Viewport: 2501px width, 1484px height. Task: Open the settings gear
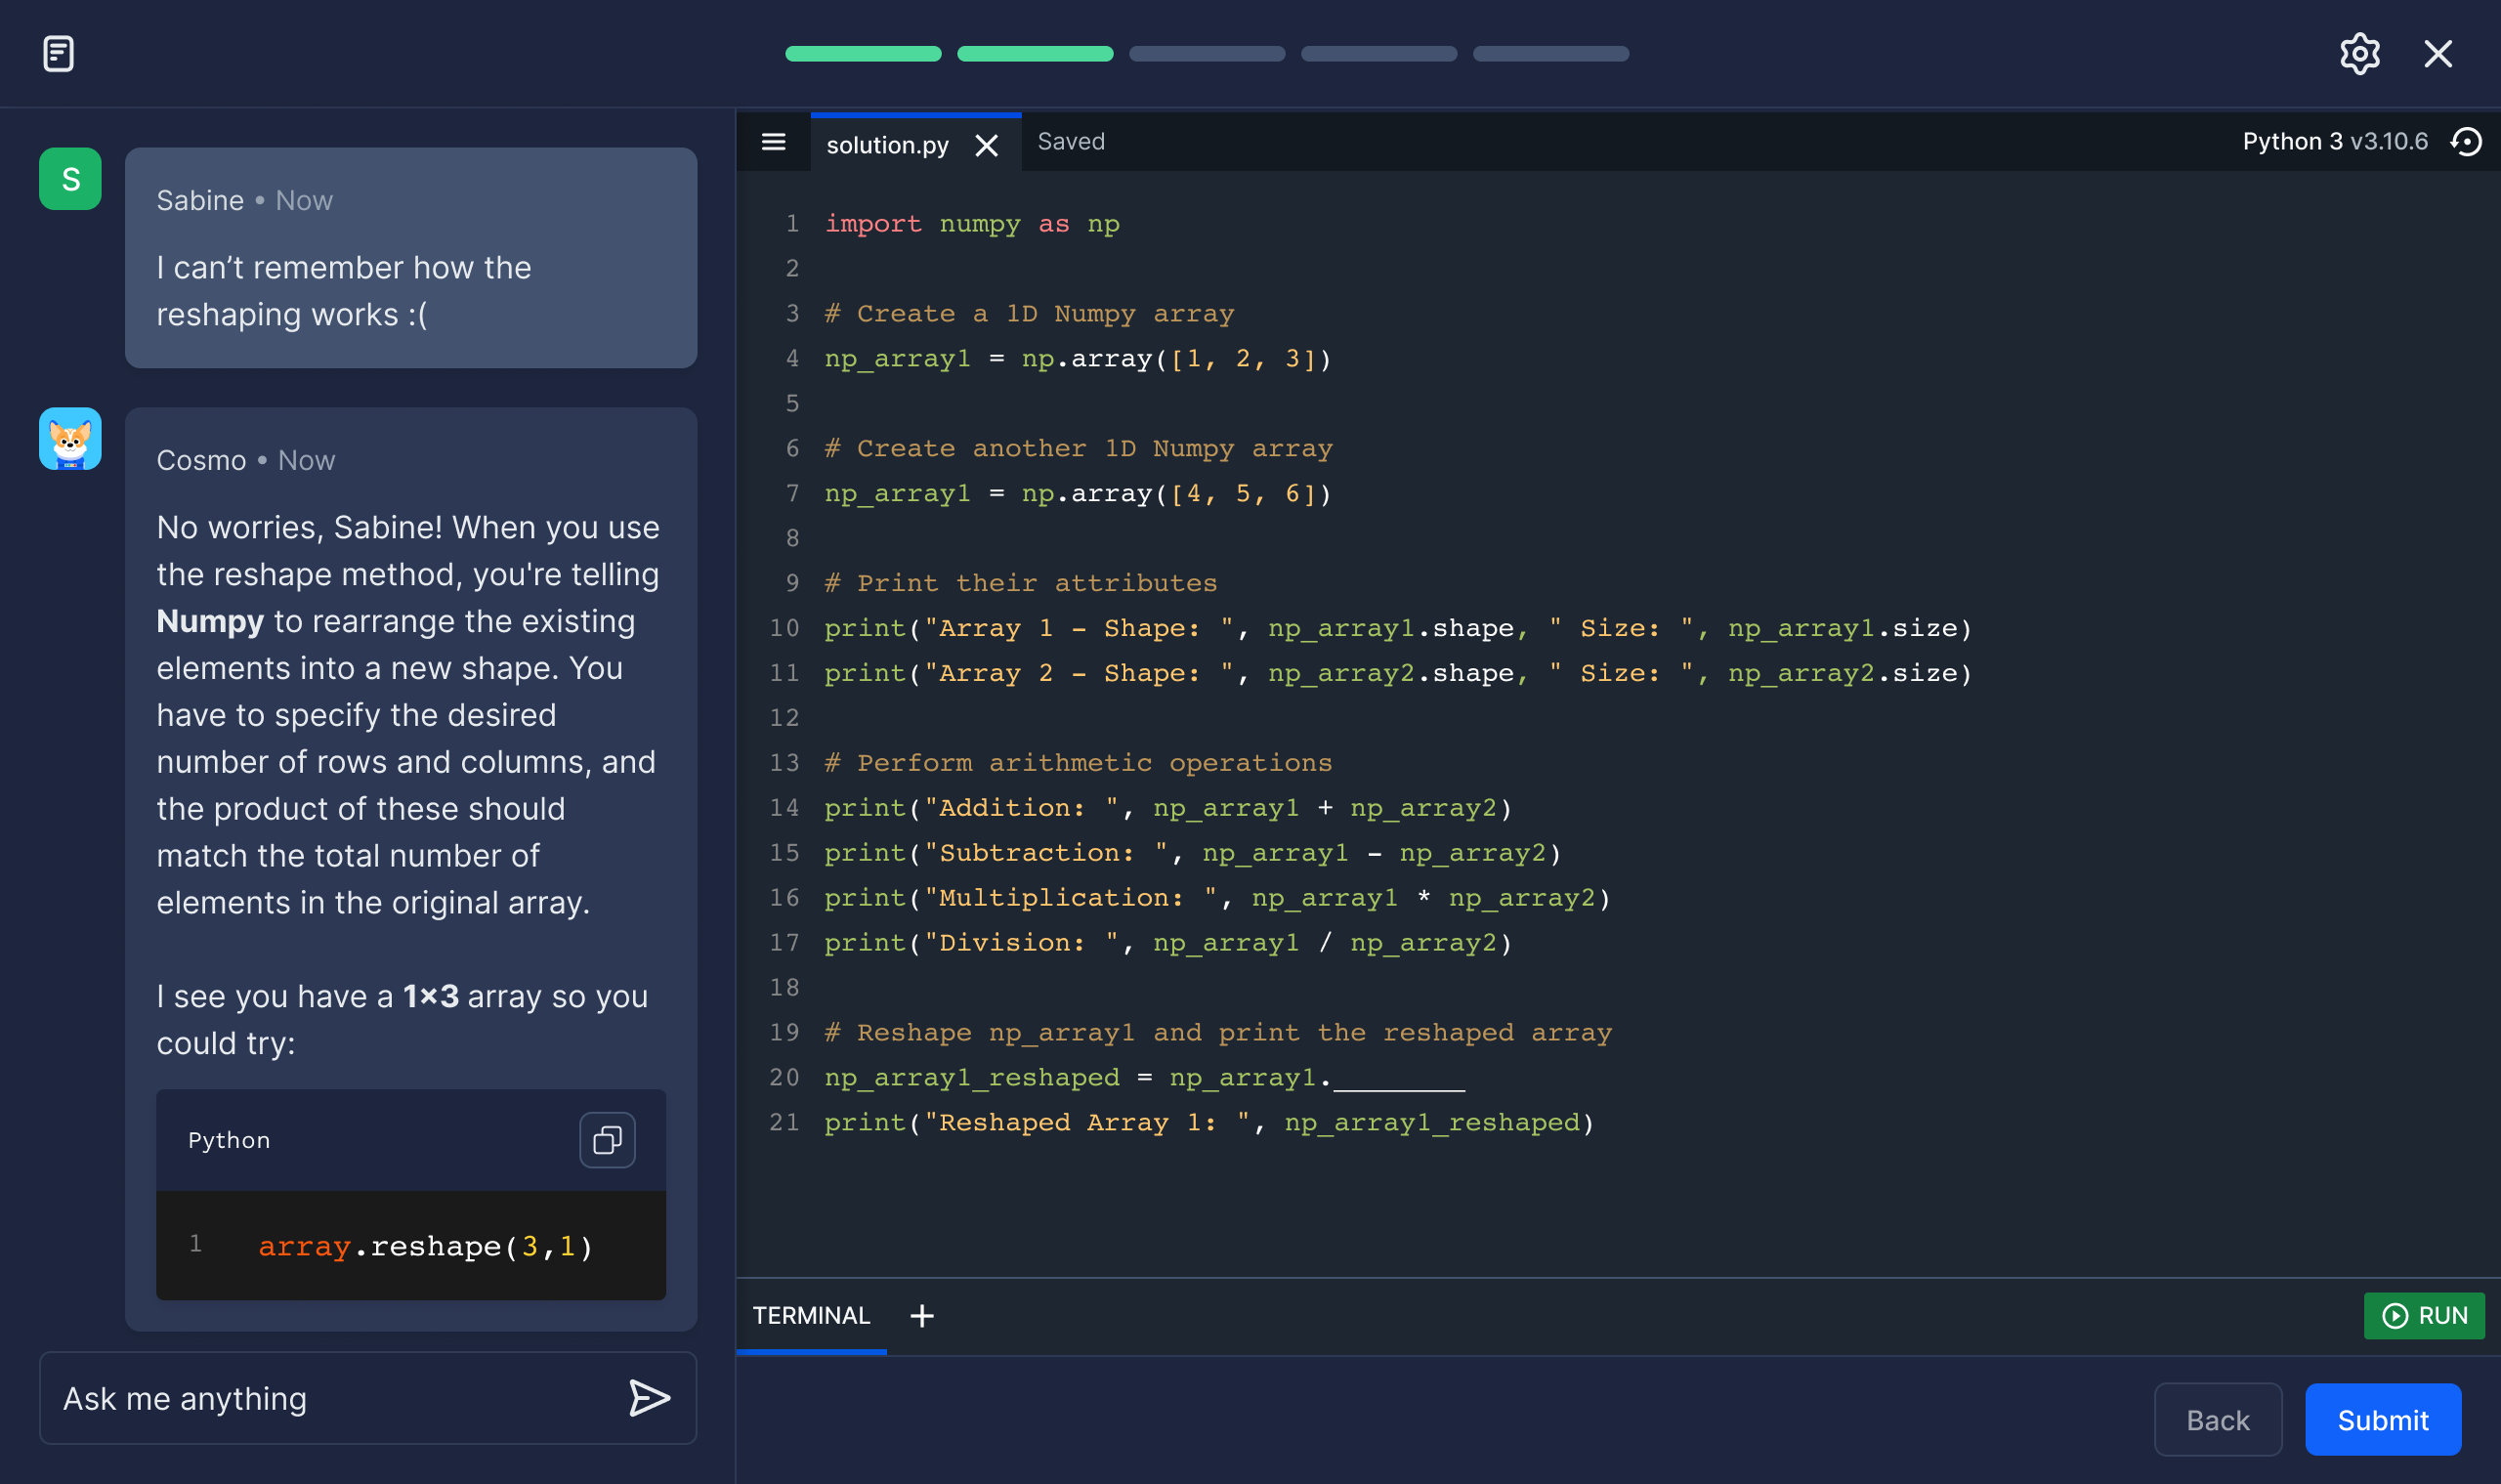2359,54
